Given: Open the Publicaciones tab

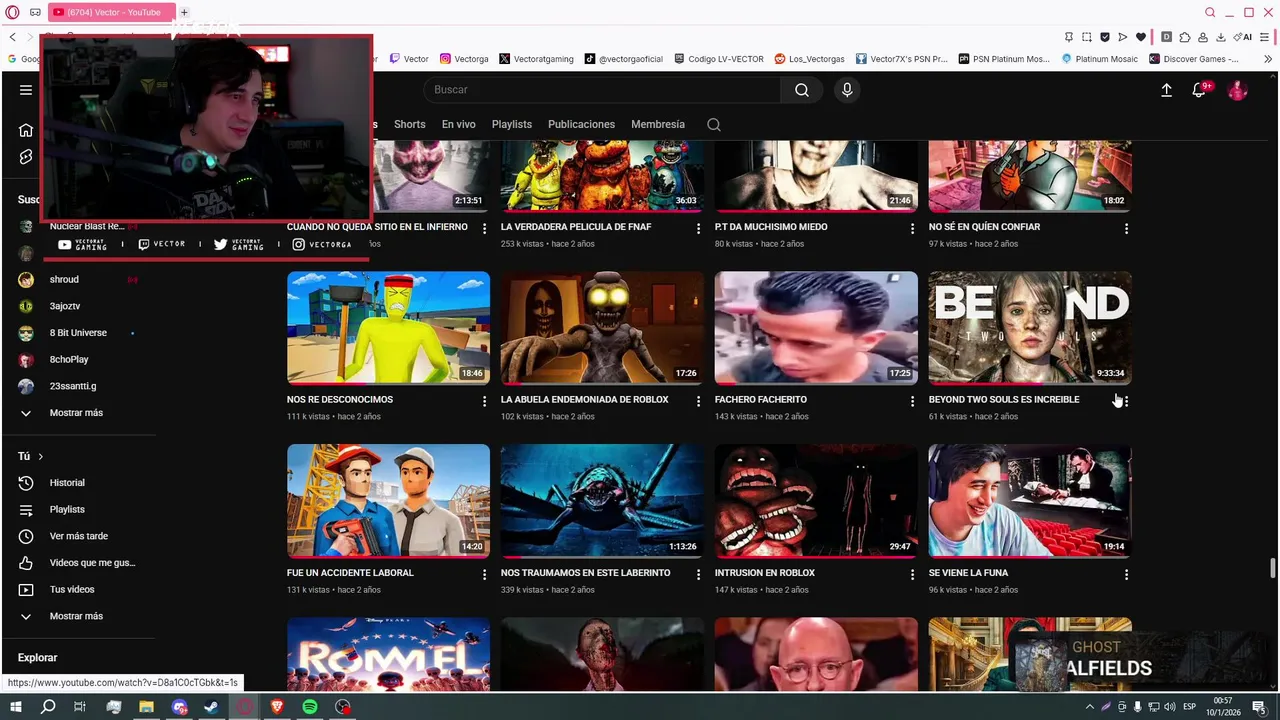Looking at the screenshot, I should click(x=581, y=124).
